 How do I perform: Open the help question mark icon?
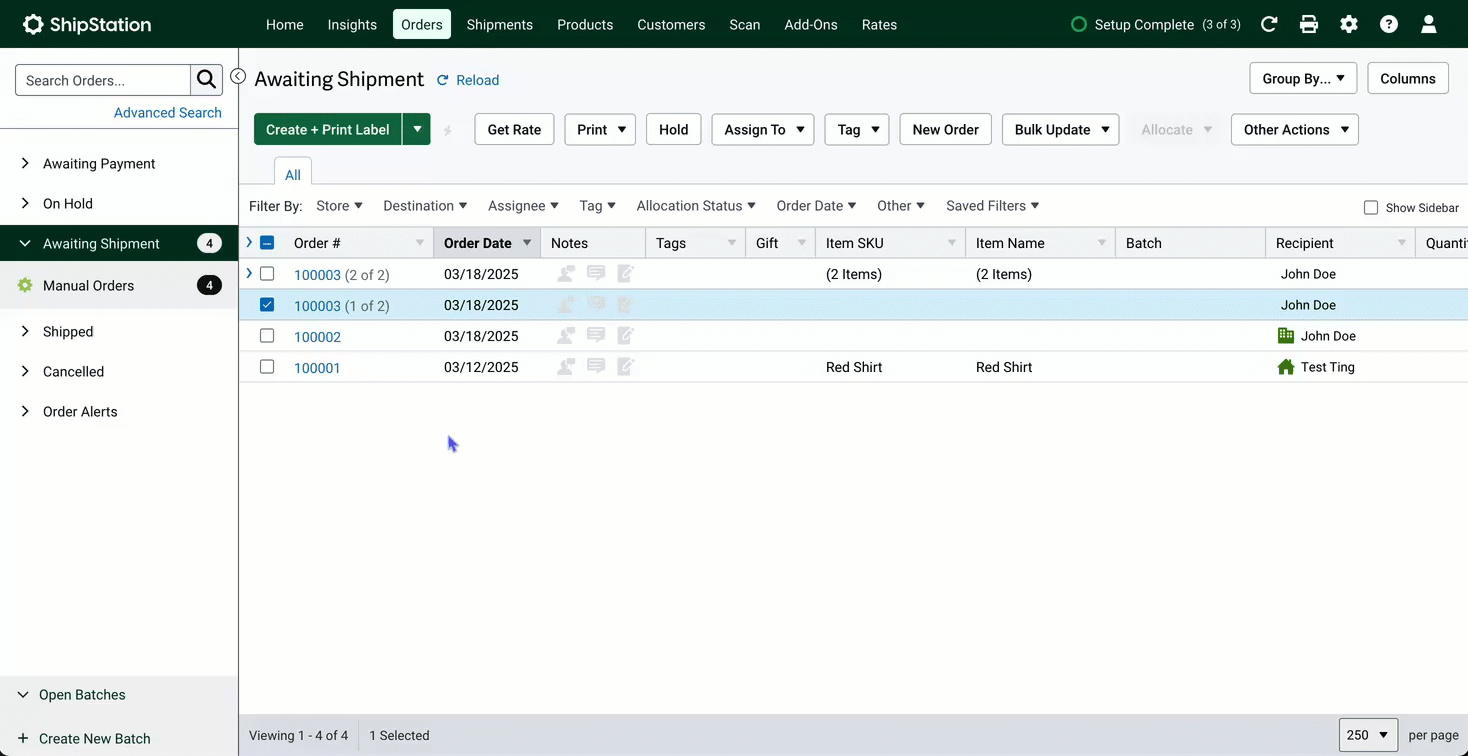(1389, 24)
